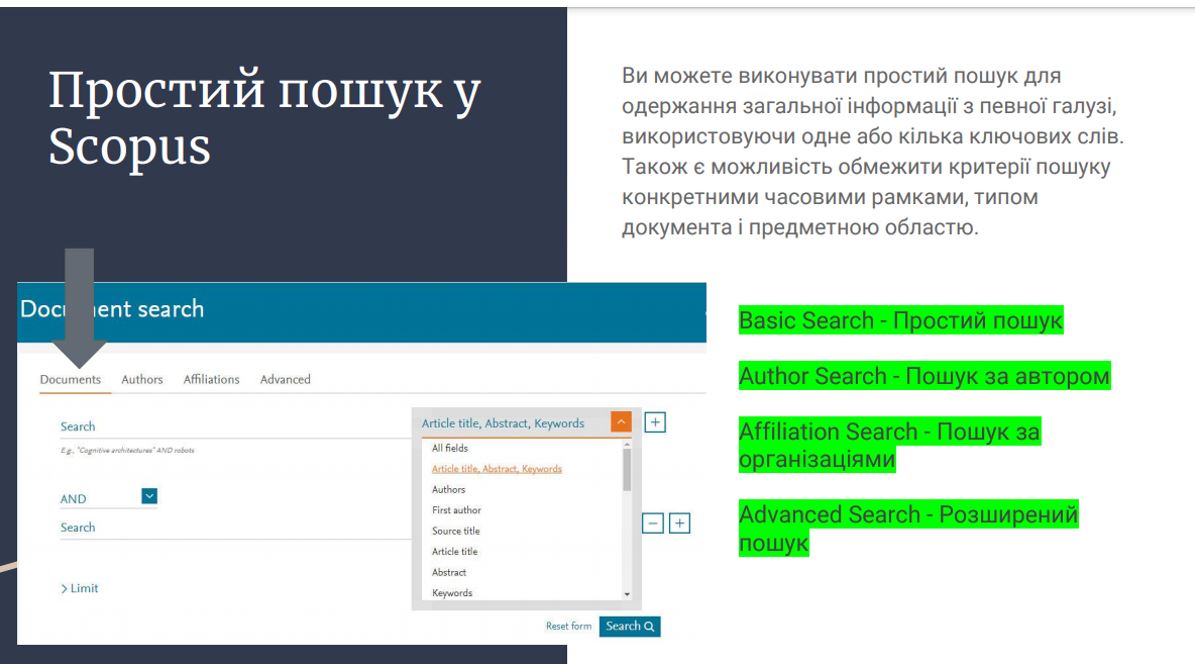Click the "Basic Search - Простий пошук" text
1195x671 pixels.
[901, 320]
